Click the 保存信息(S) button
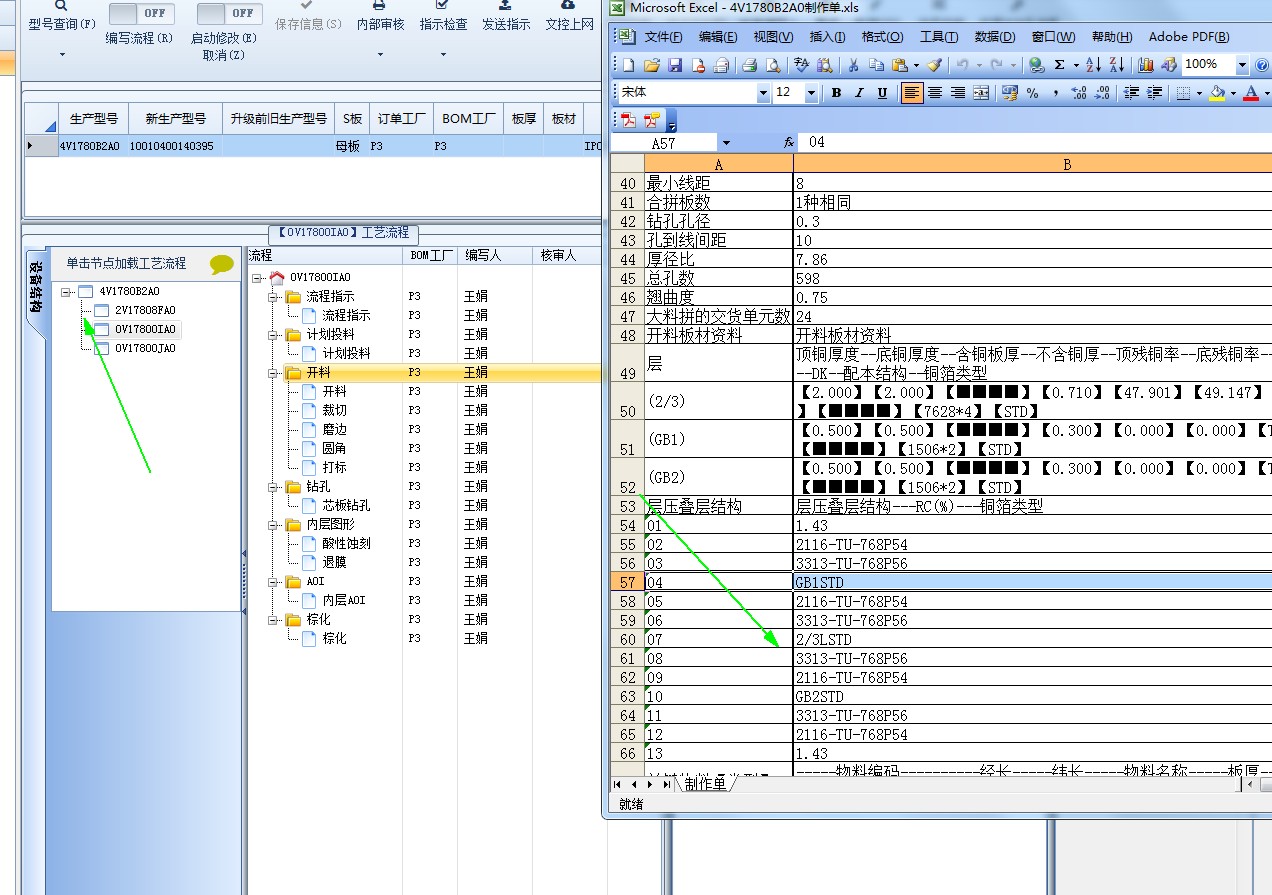This screenshot has width=1272, height=895. tap(307, 24)
